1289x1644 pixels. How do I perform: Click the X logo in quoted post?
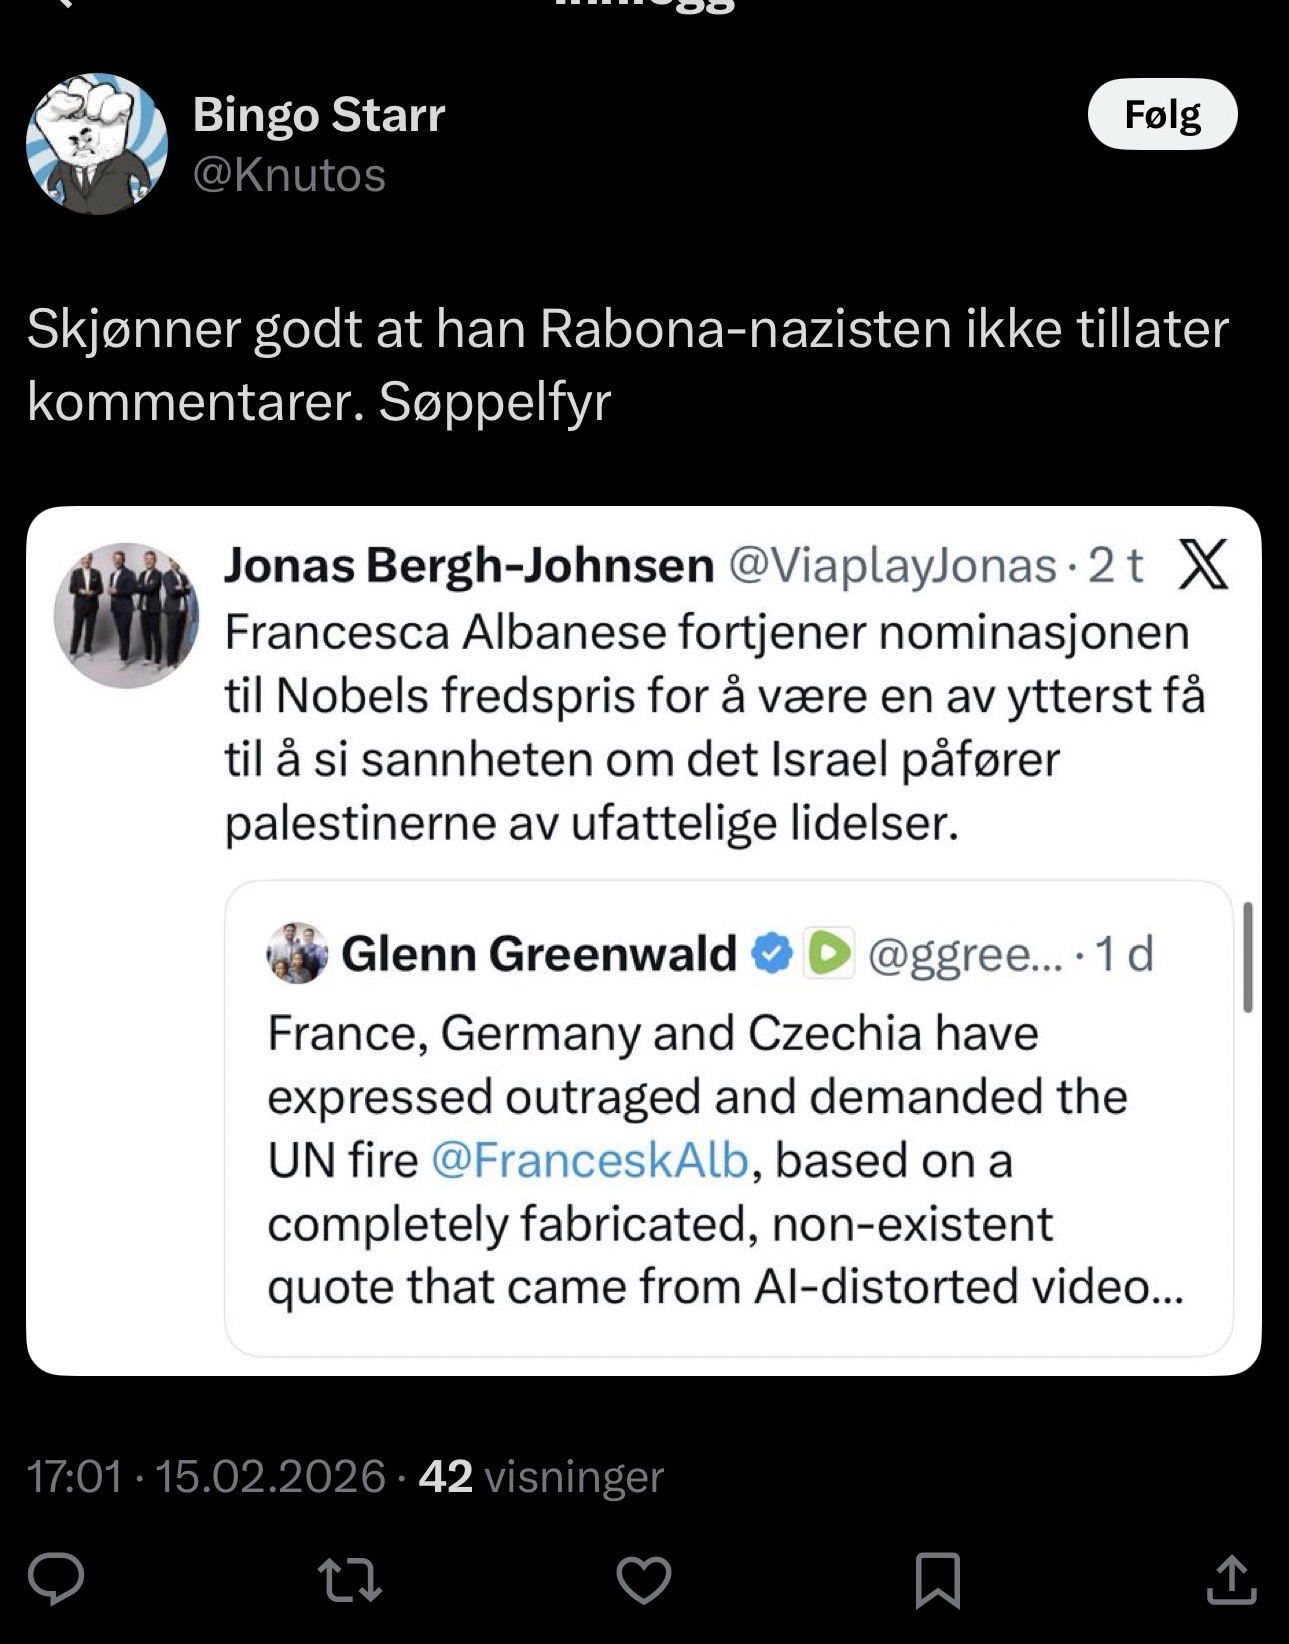[x=1204, y=565]
